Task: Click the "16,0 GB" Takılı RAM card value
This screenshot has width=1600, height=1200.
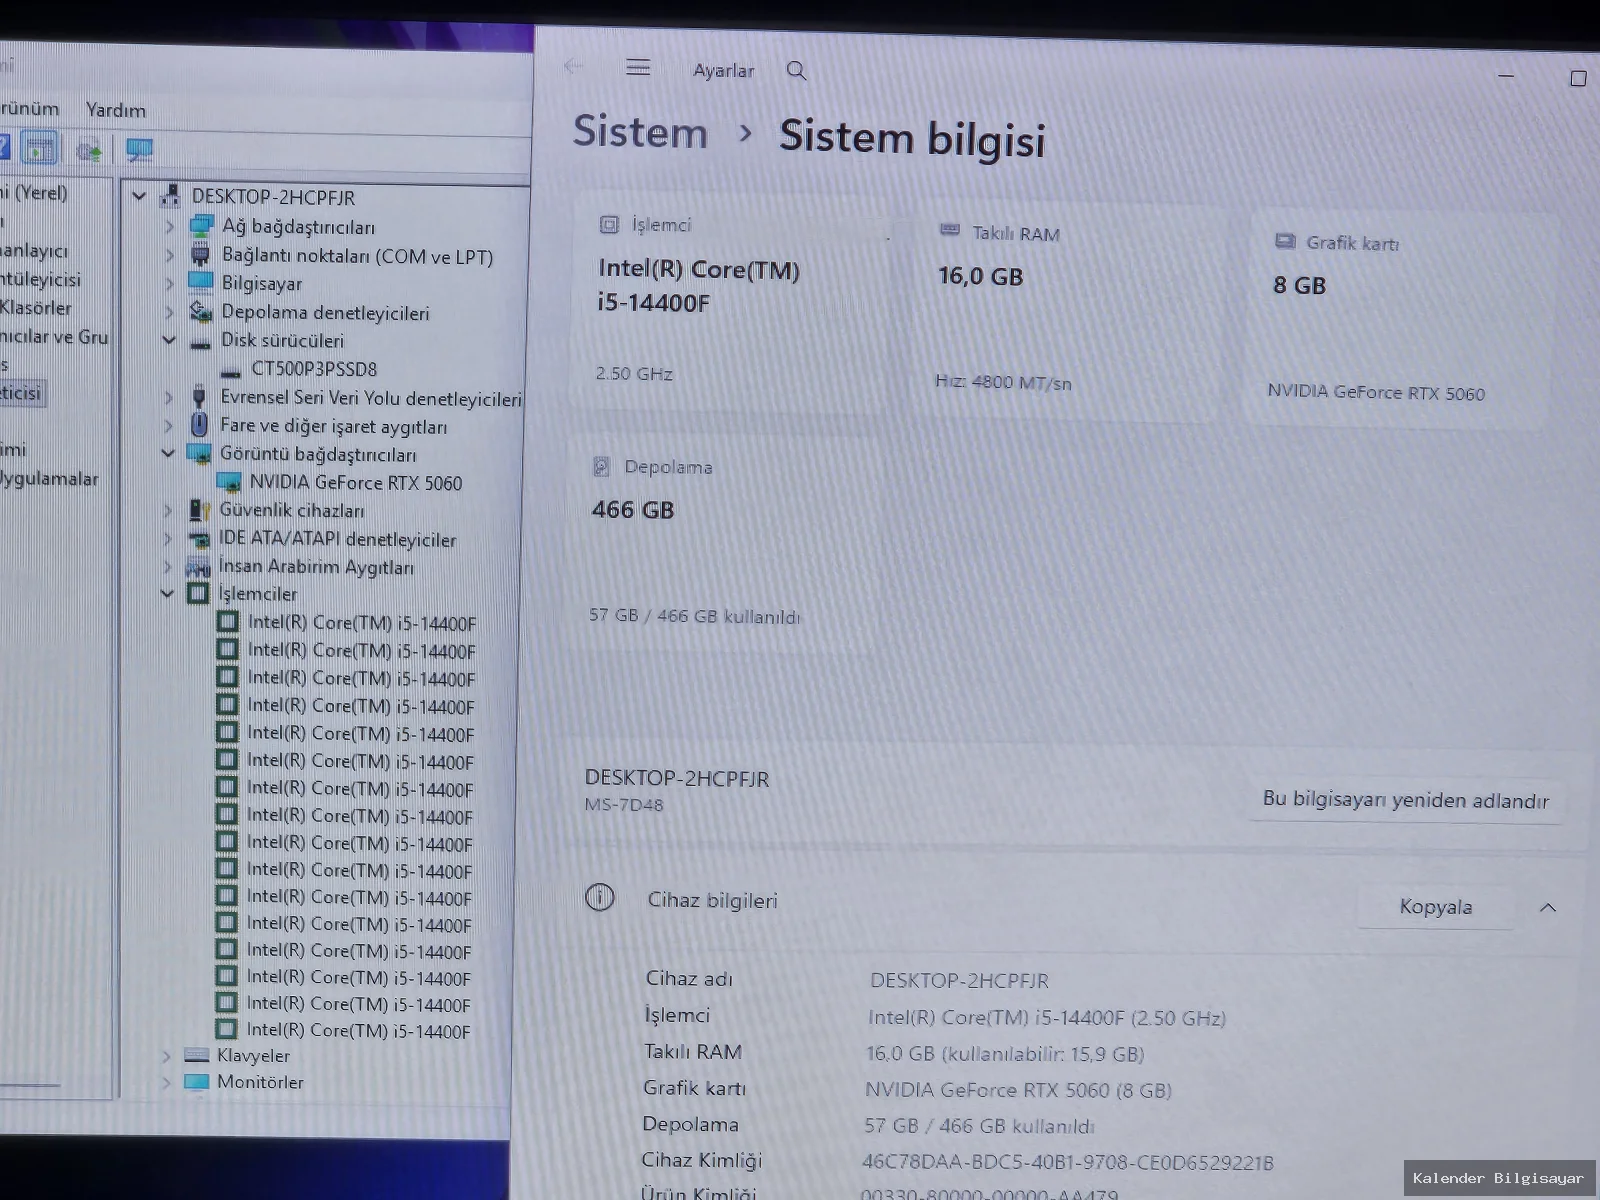Action: click(981, 276)
